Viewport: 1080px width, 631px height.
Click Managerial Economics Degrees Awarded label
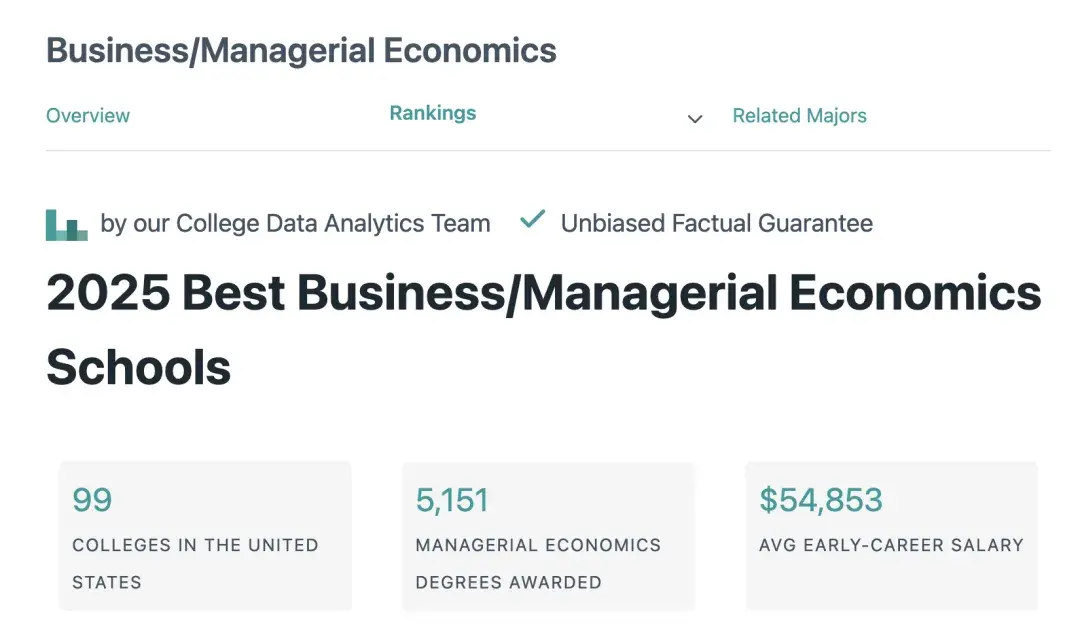(538, 563)
